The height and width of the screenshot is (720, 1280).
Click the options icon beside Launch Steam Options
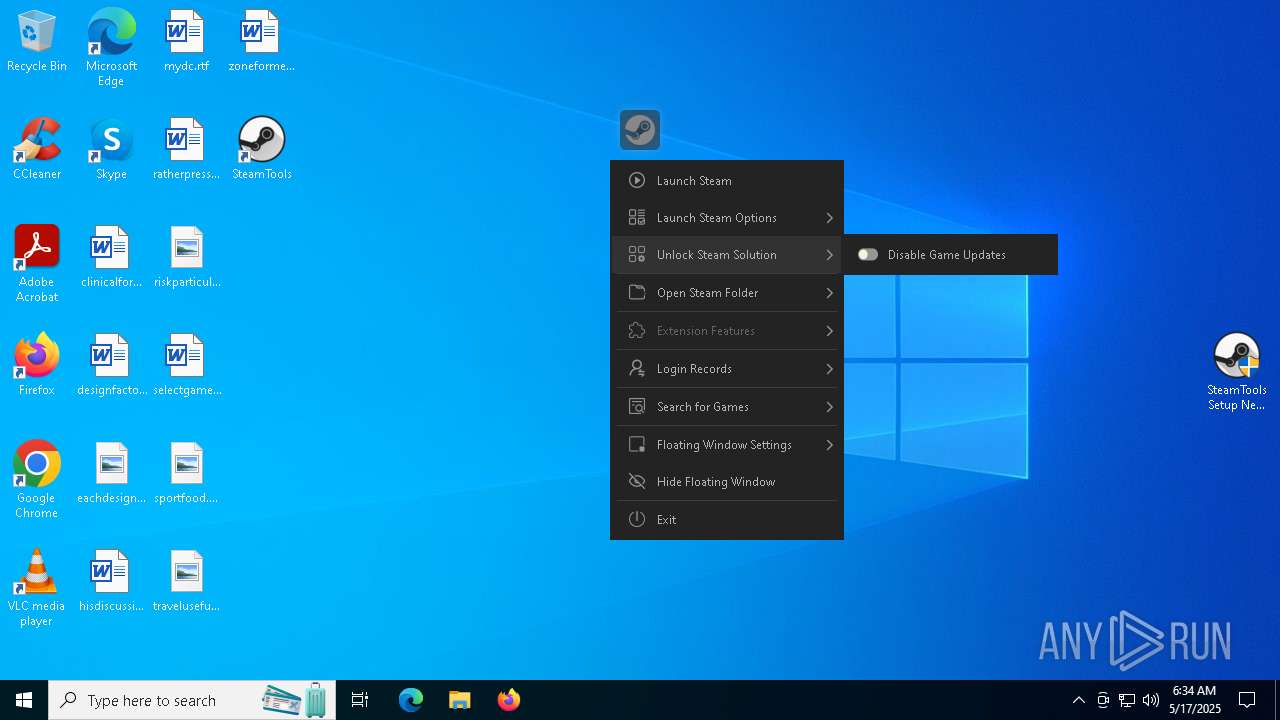(x=636, y=217)
